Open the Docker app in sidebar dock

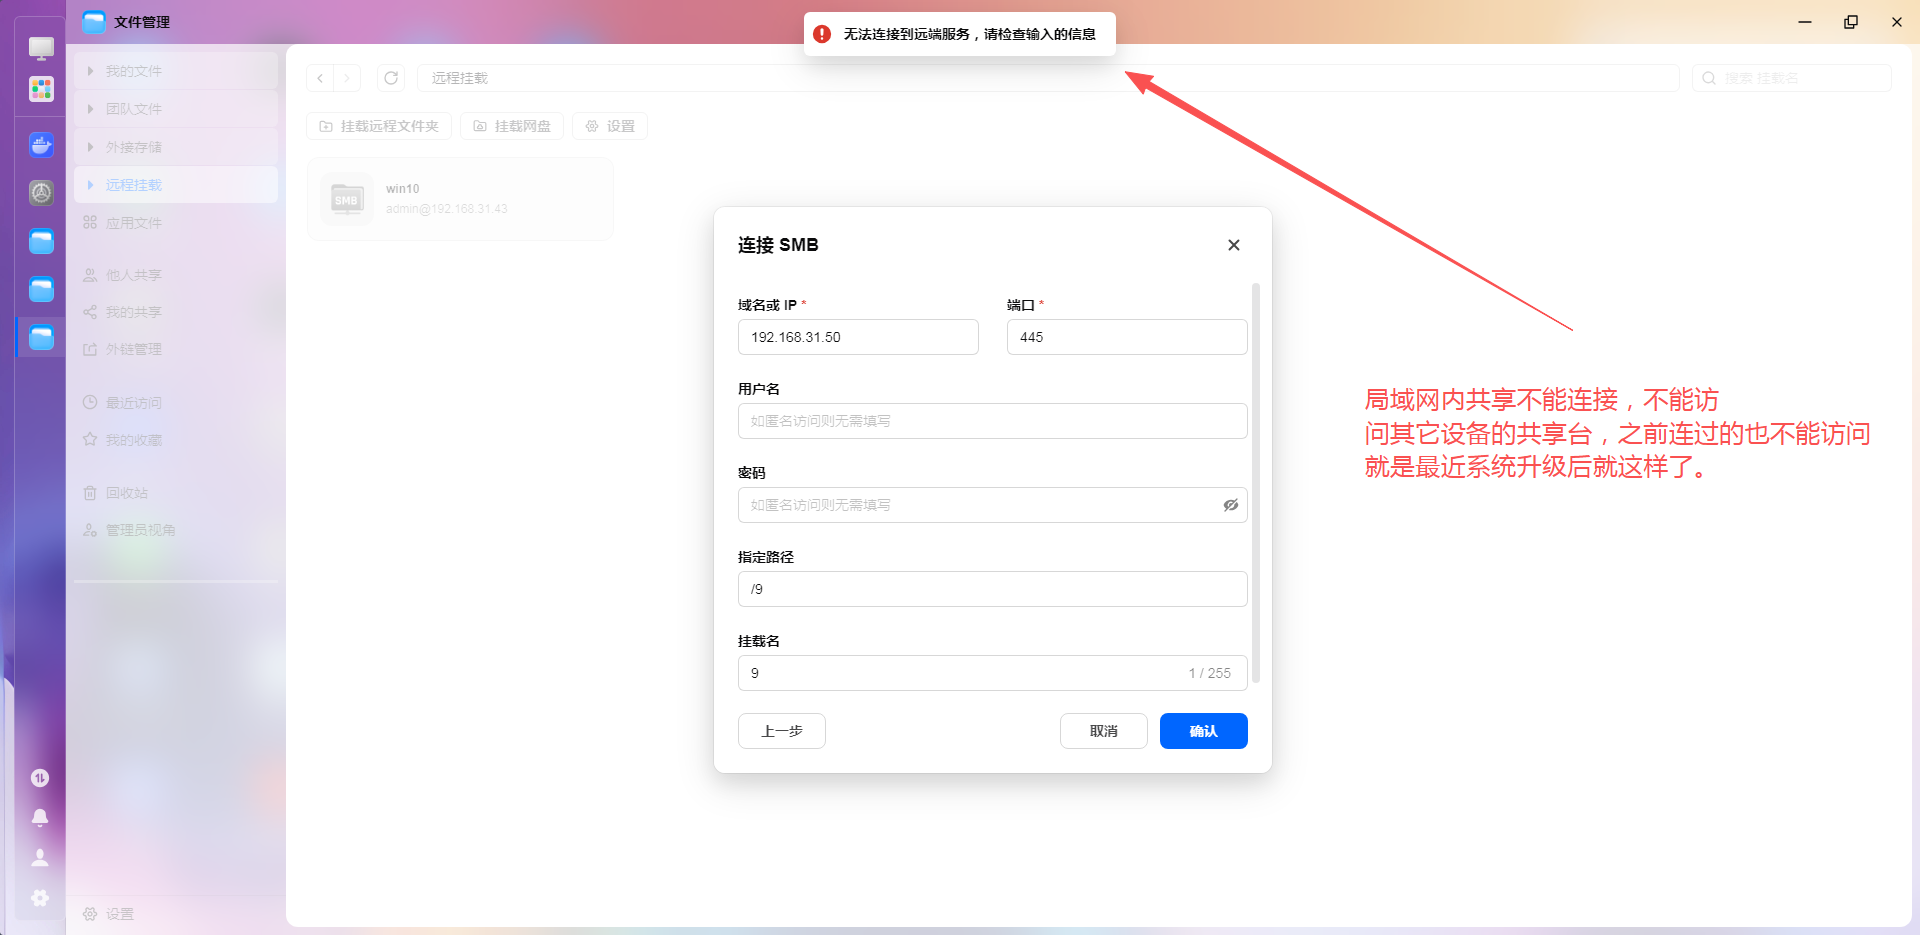click(x=41, y=145)
